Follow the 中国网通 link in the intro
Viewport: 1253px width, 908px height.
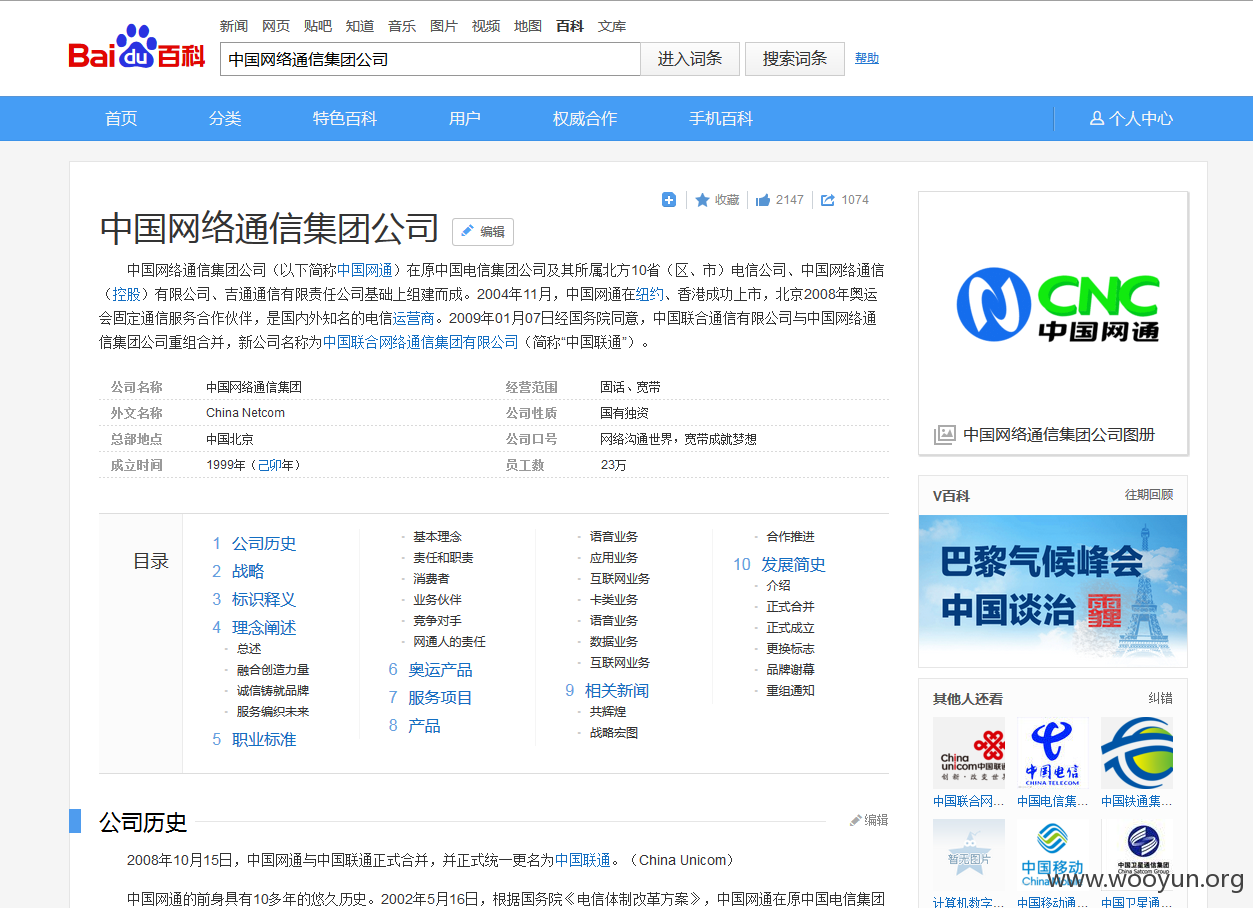(x=364, y=270)
